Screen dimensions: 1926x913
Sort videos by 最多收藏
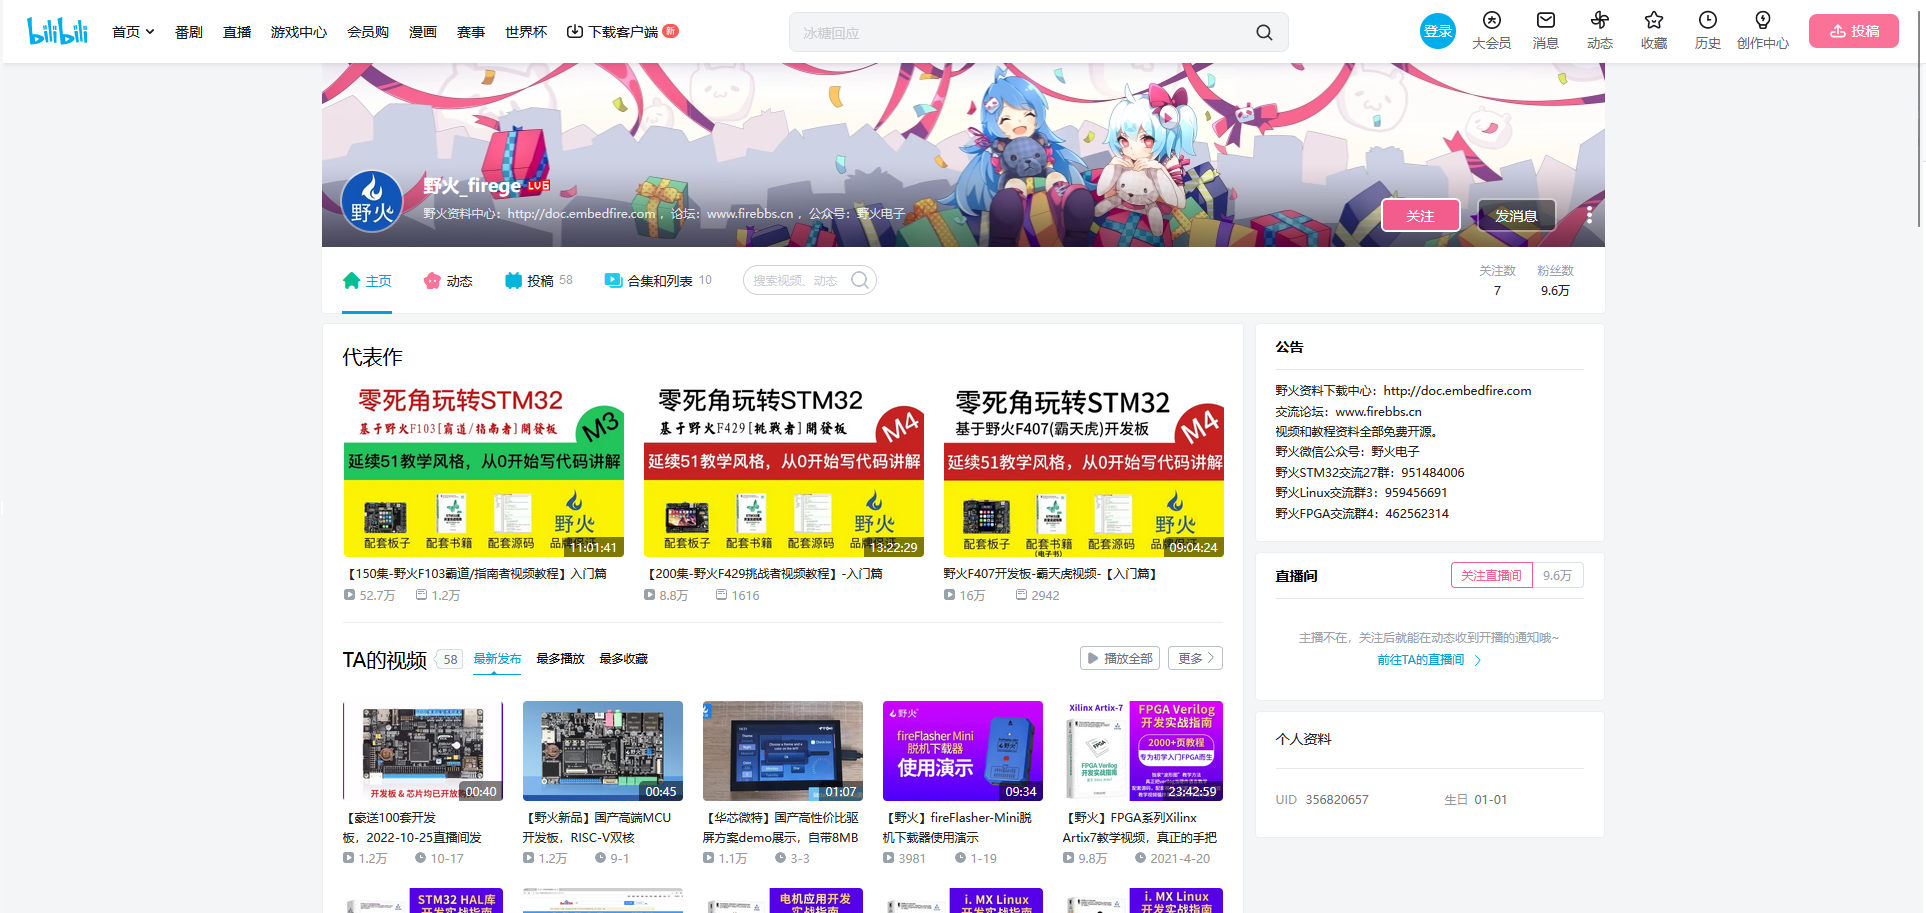coord(623,659)
